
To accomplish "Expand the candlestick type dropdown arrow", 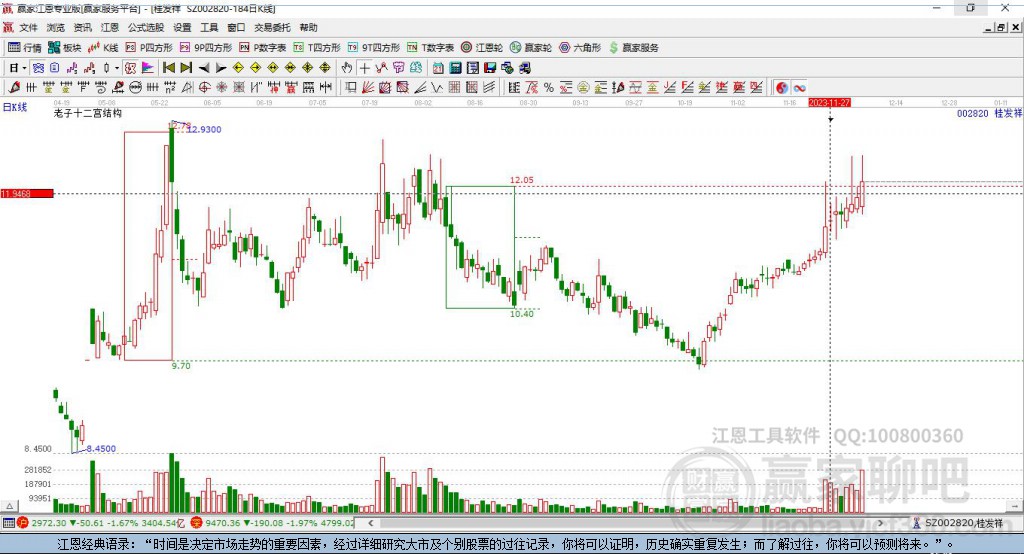I will point(117,68).
